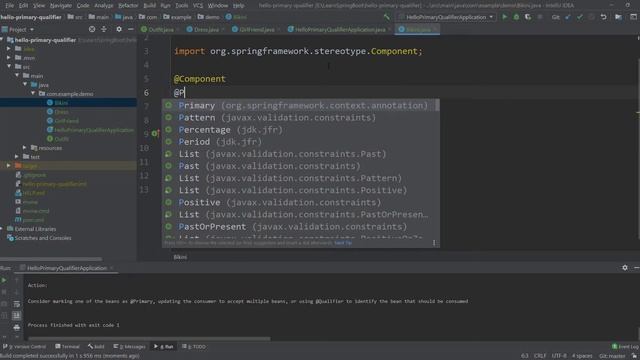Start debugging with the green bug icon
Viewport: 640px width, 360px height.
point(516,17)
